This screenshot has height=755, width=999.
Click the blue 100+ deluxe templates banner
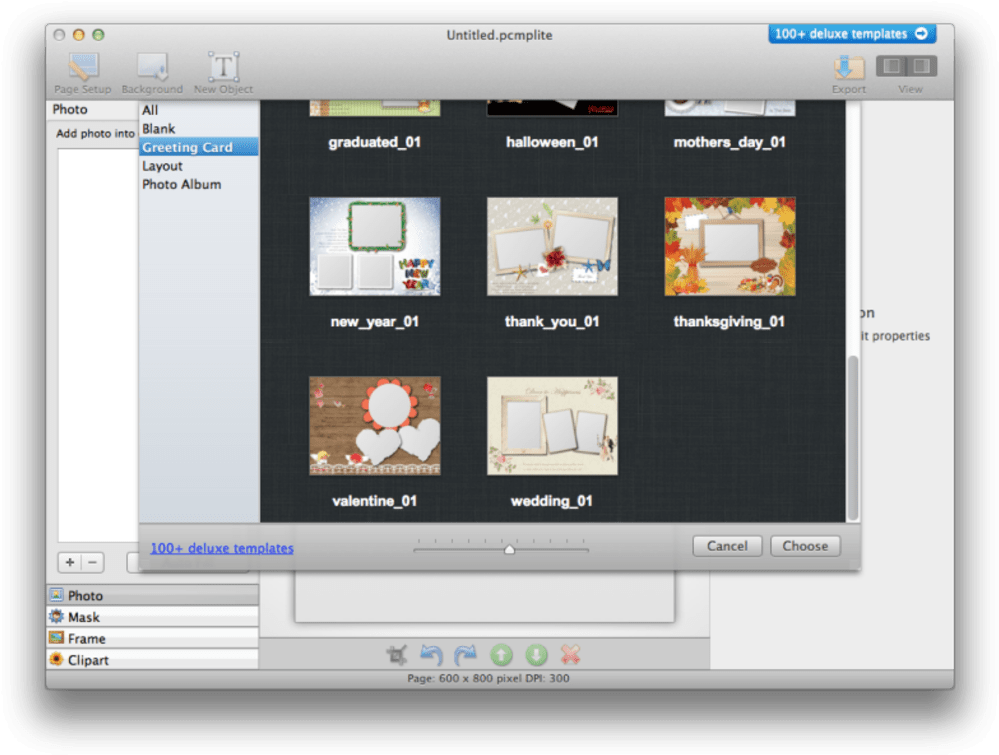[852, 34]
